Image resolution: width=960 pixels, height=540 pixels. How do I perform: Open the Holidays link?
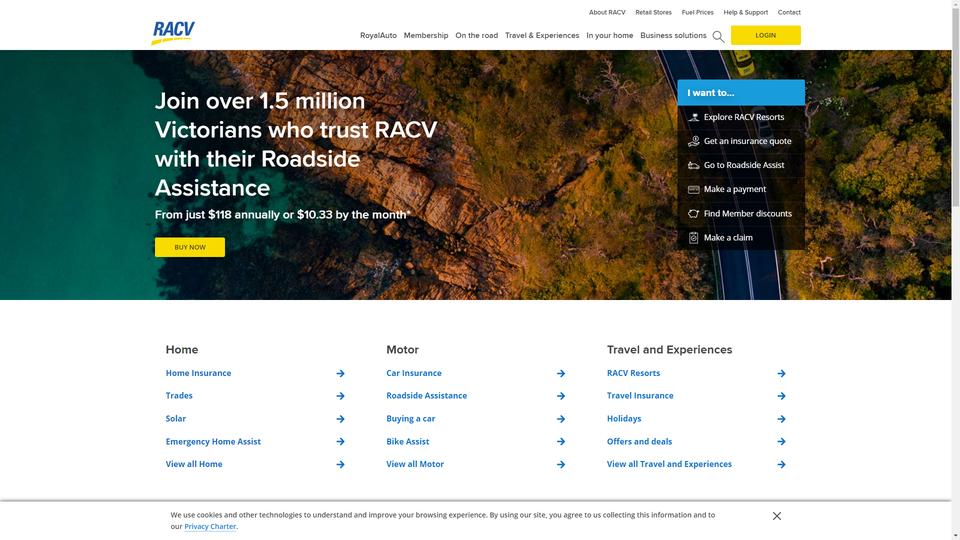point(624,419)
